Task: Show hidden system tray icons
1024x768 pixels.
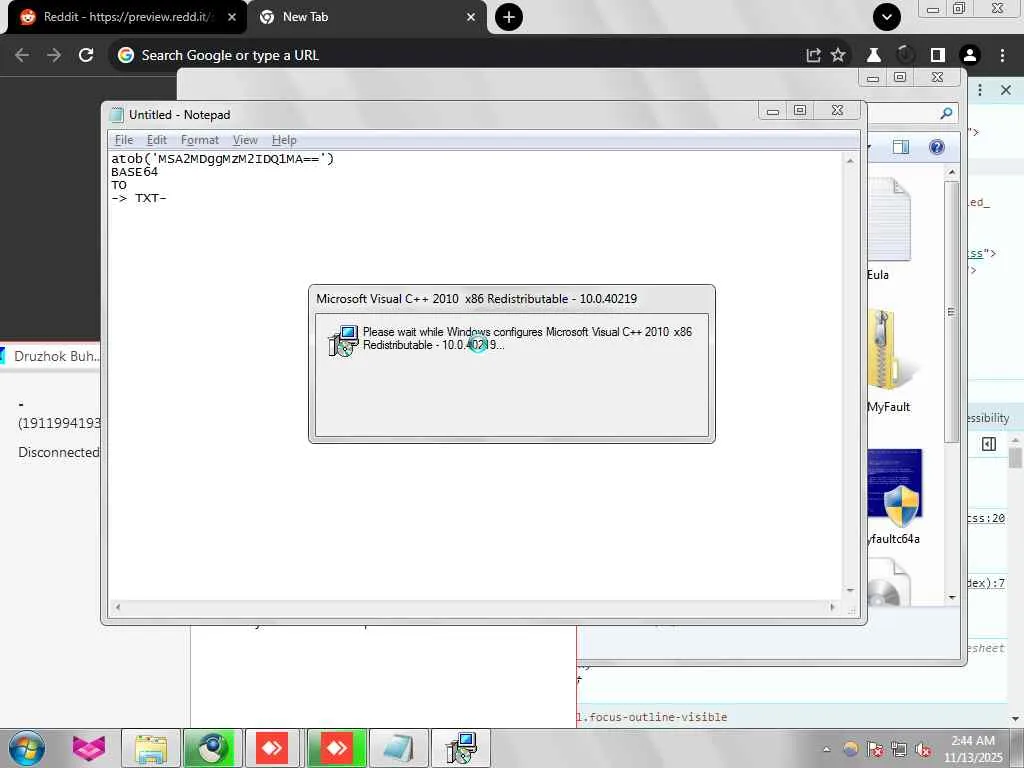Action: click(x=826, y=749)
